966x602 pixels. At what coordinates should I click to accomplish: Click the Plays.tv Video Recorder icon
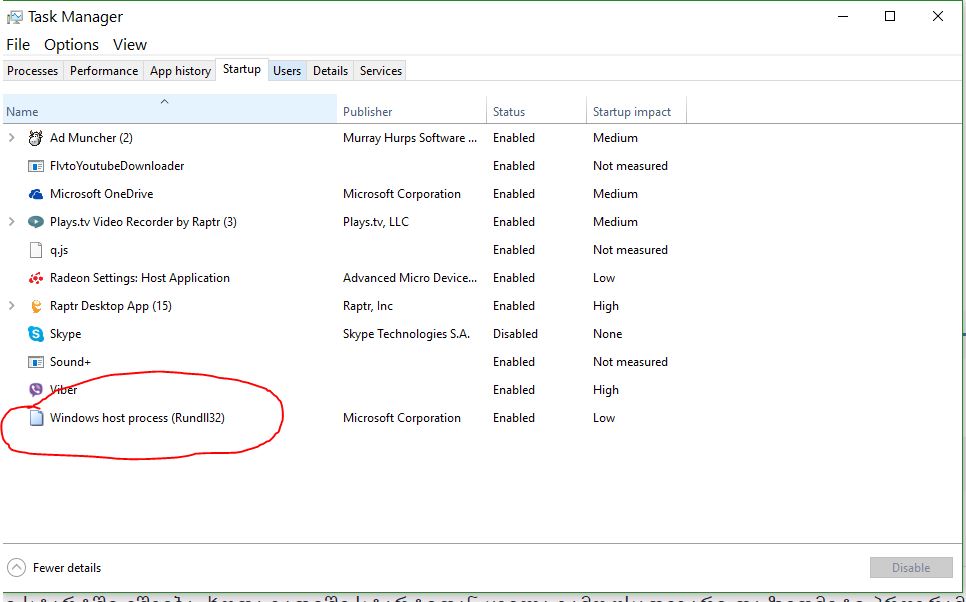click(x=36, y=222)
